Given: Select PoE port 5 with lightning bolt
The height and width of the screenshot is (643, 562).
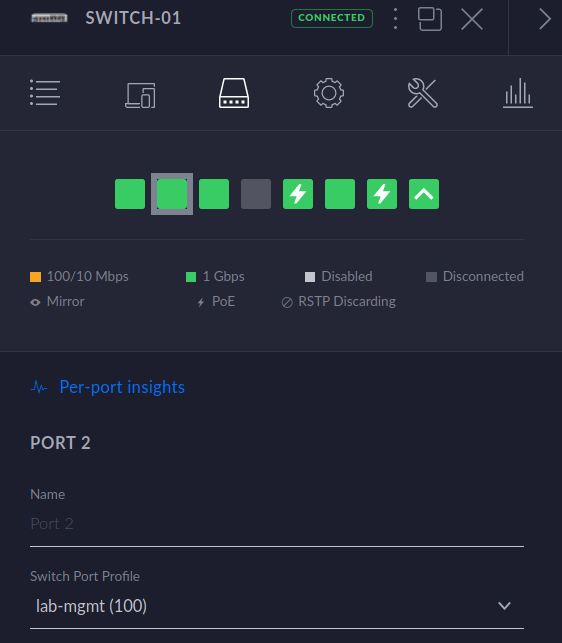Looking at the screenshot, I should click(x=298, y=194).
